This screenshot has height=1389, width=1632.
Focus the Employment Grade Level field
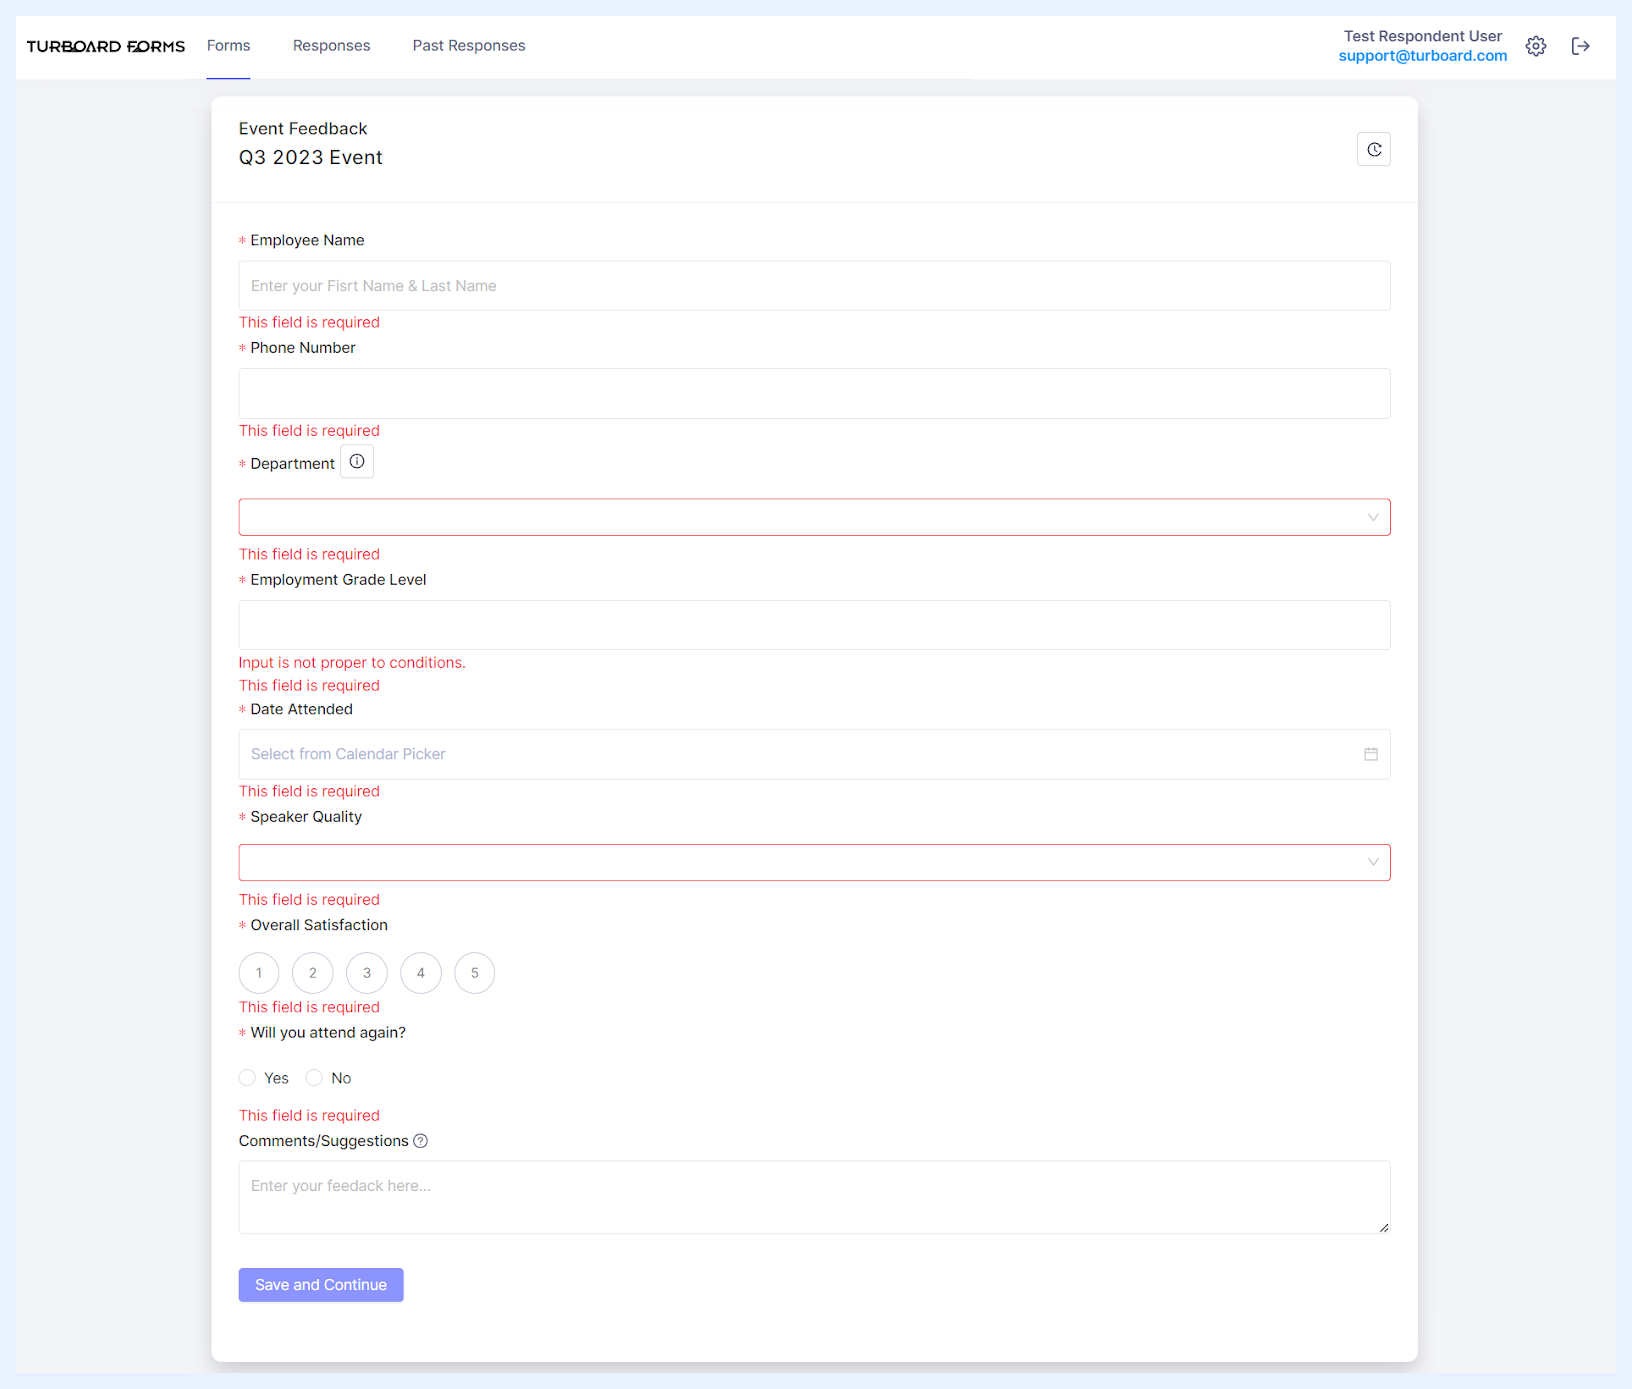pos(814,625)
